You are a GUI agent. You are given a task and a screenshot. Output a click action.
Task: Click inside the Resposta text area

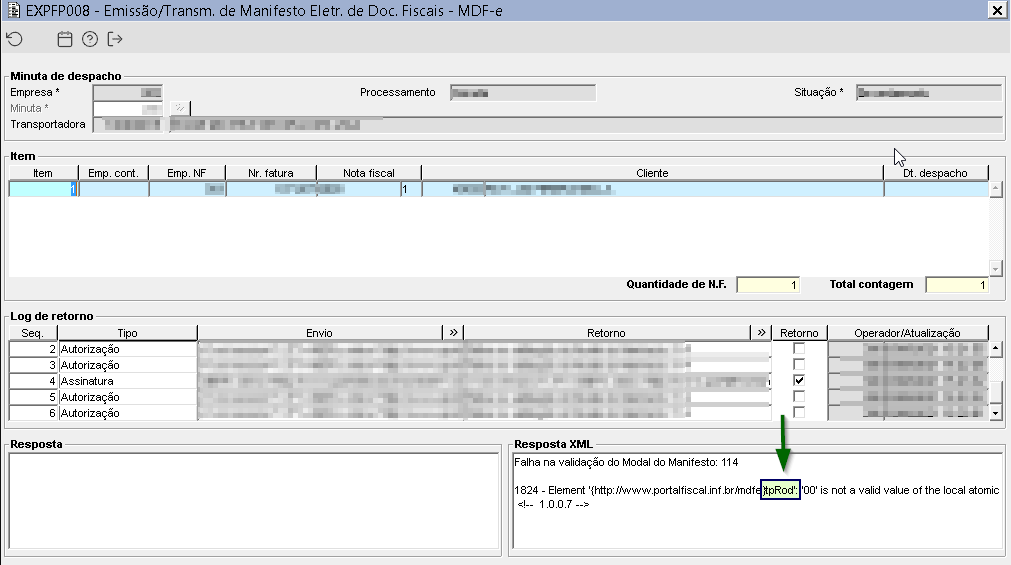254,501
